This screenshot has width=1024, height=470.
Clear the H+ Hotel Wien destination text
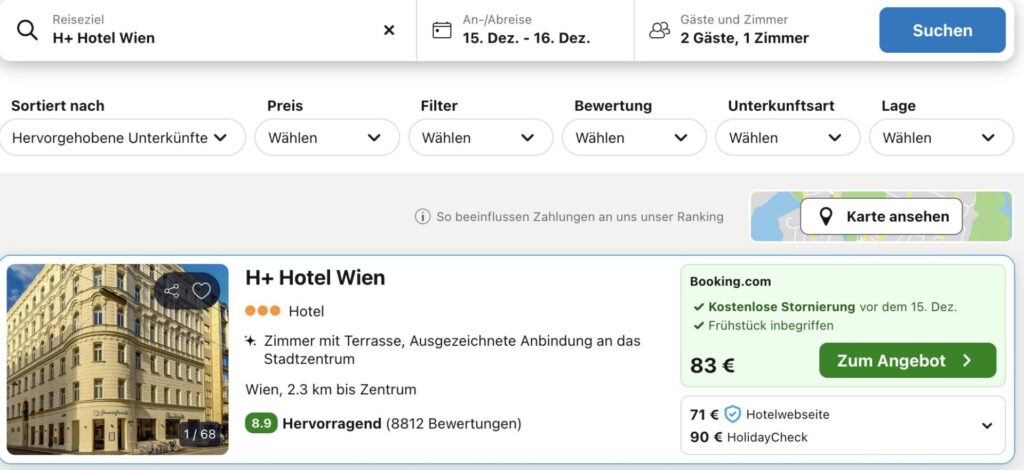[x=389, y=30]
